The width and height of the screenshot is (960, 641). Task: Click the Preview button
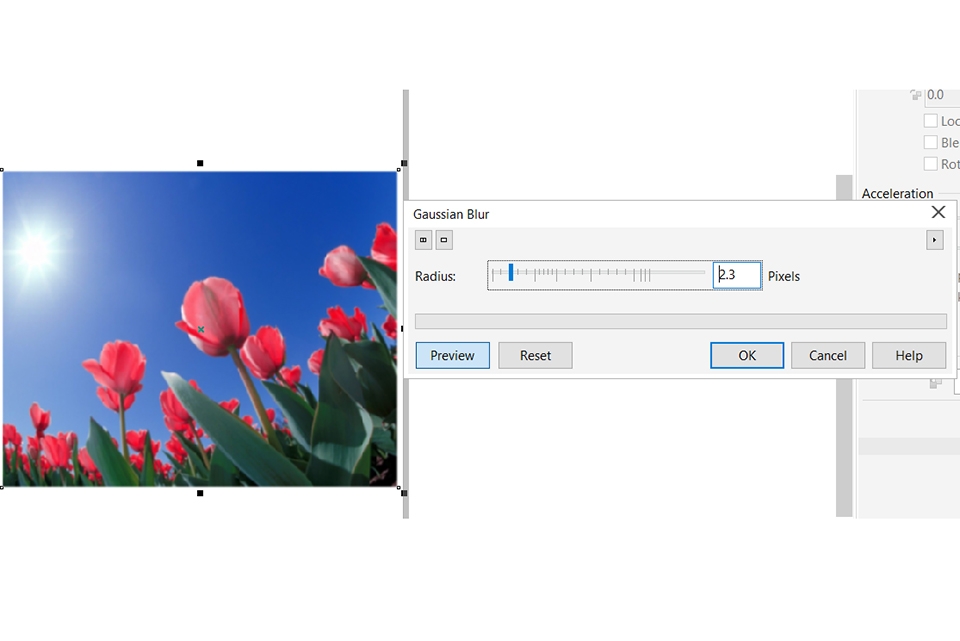coord(452,355)
